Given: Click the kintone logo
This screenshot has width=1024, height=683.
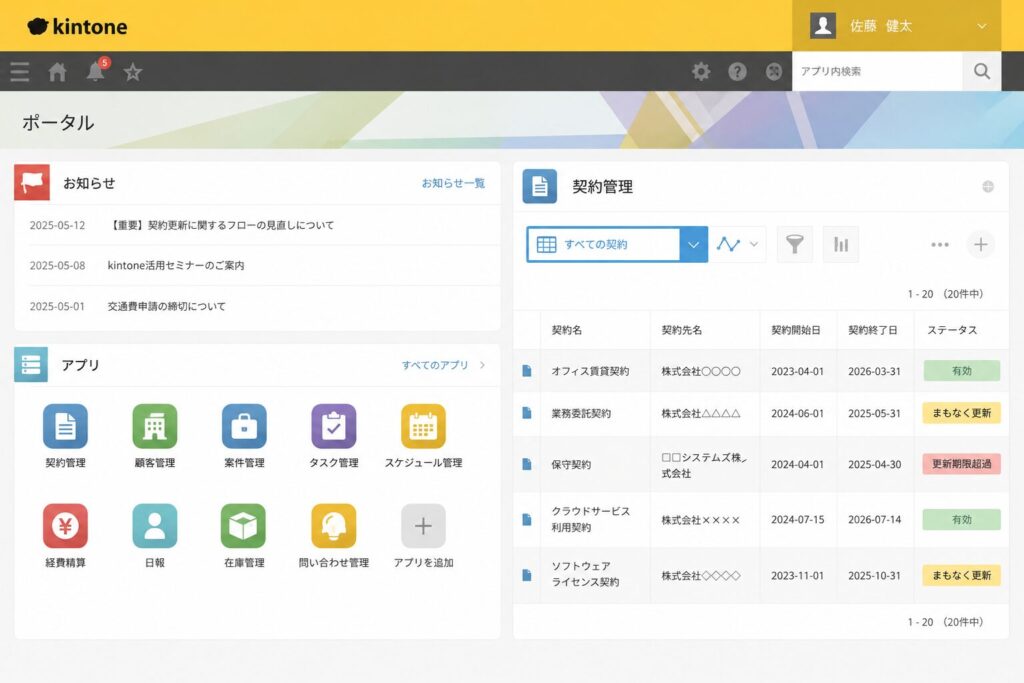Looking at the screenshot, I should (x=77, y=26).
